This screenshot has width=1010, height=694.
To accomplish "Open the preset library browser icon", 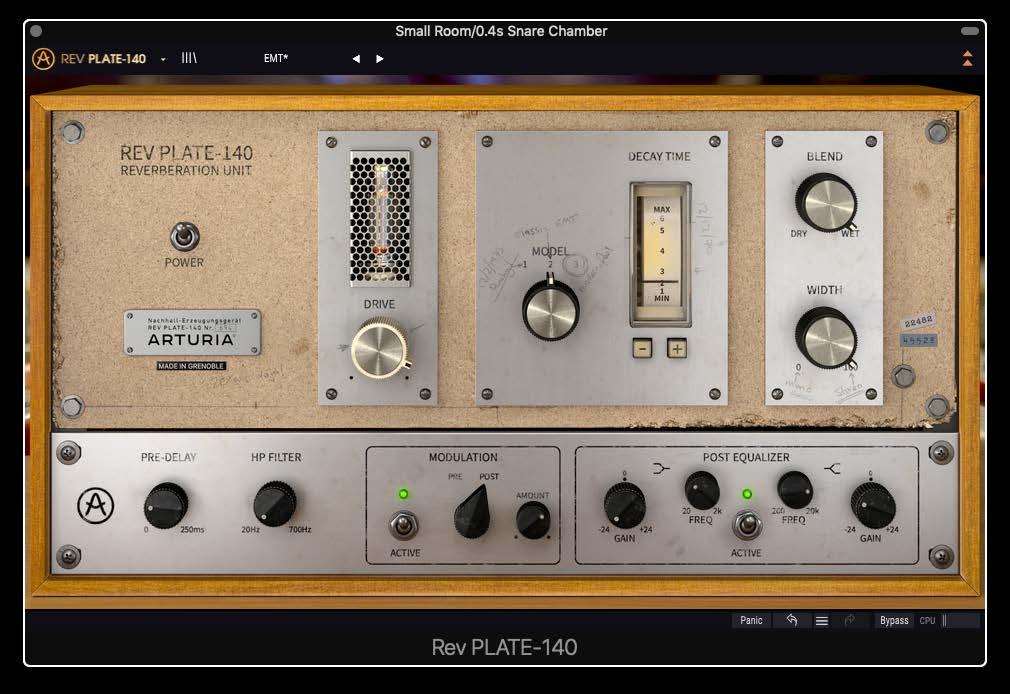I will [x=189, y=58].
